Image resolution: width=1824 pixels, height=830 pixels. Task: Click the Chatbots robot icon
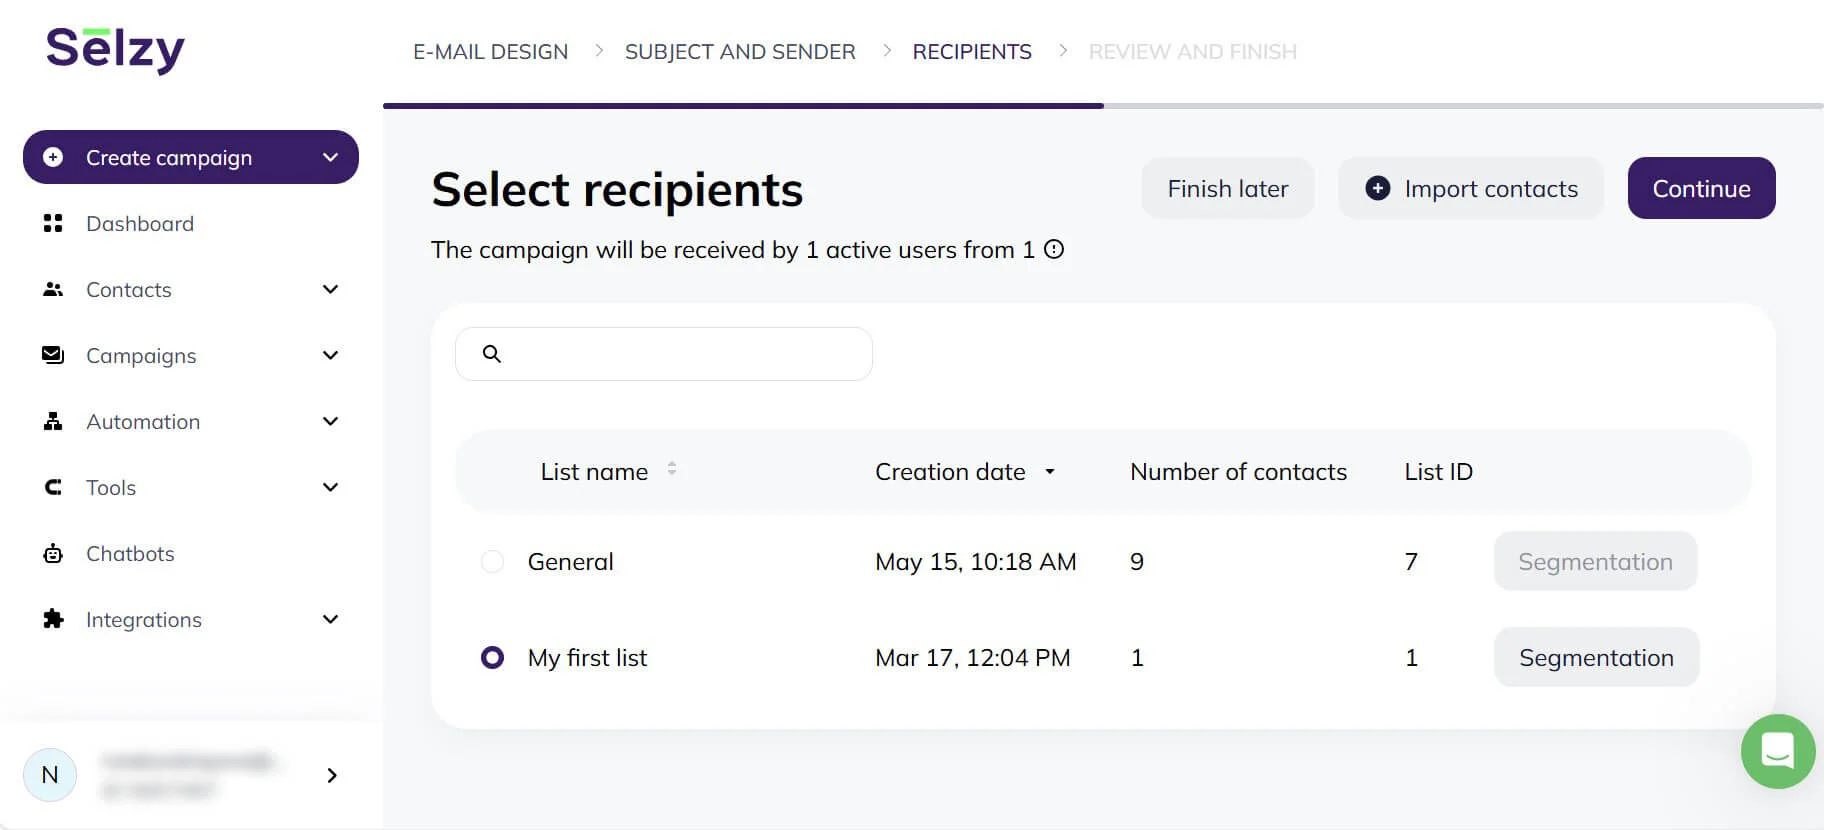53,553
